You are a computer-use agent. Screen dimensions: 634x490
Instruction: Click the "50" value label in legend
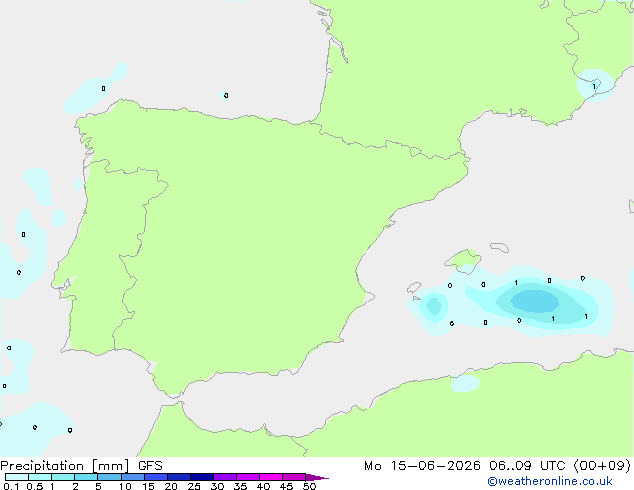pos(309,486)
